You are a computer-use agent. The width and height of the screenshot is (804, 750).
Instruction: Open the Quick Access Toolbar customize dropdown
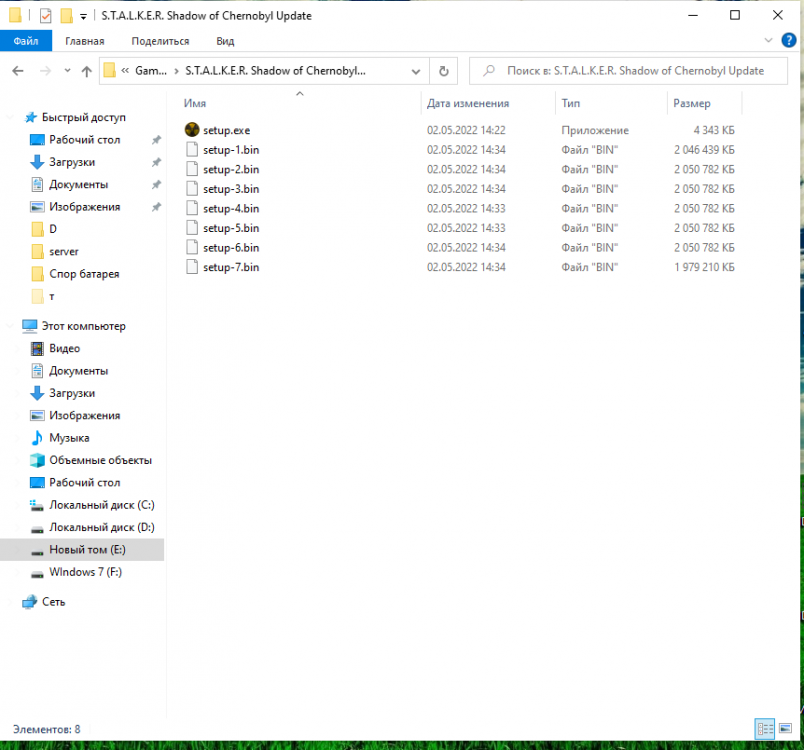(x=83, y=16)
